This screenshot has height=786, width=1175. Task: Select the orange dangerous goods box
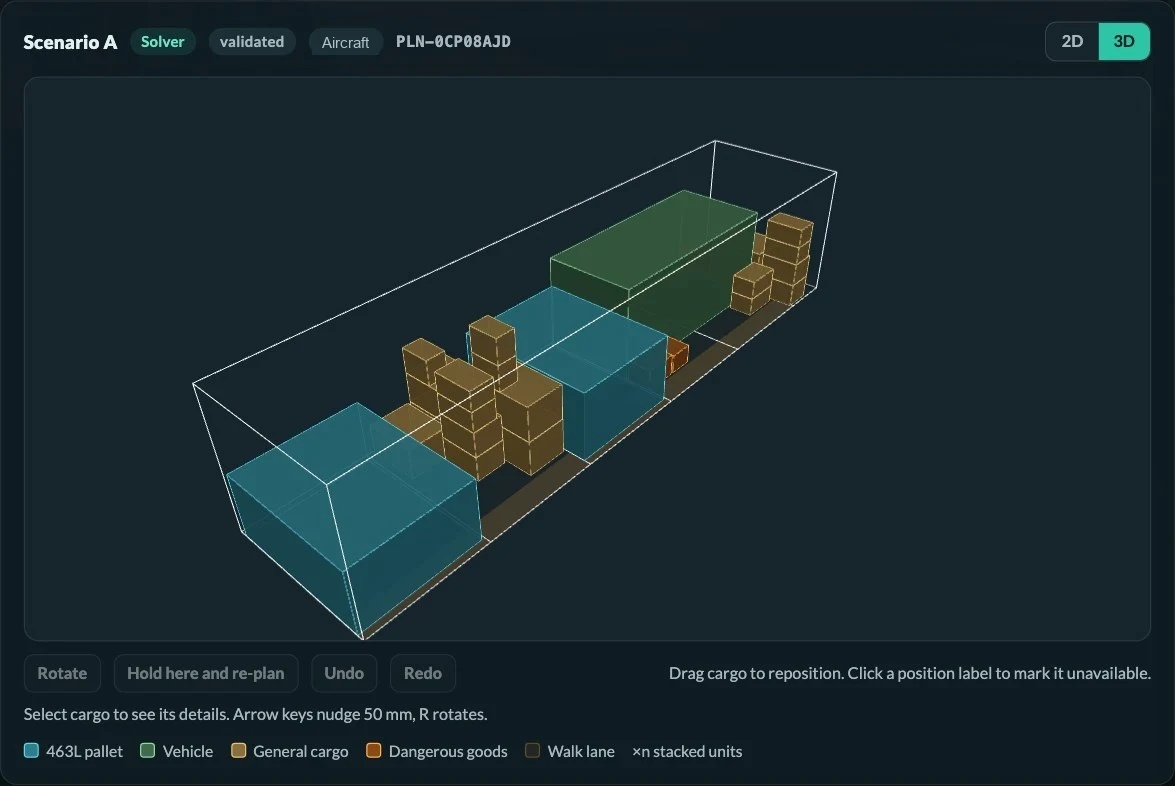click(677, 357)
